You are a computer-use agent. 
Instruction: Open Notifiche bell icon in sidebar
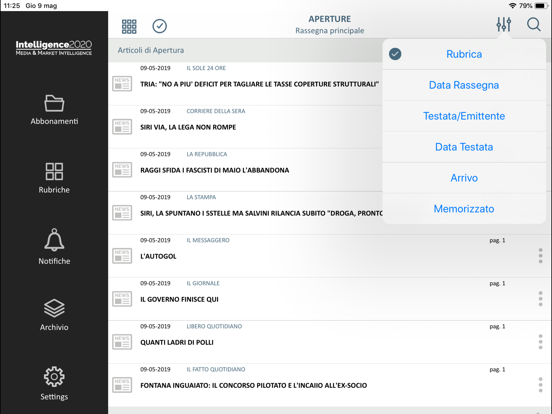click(x=54, y=239)
